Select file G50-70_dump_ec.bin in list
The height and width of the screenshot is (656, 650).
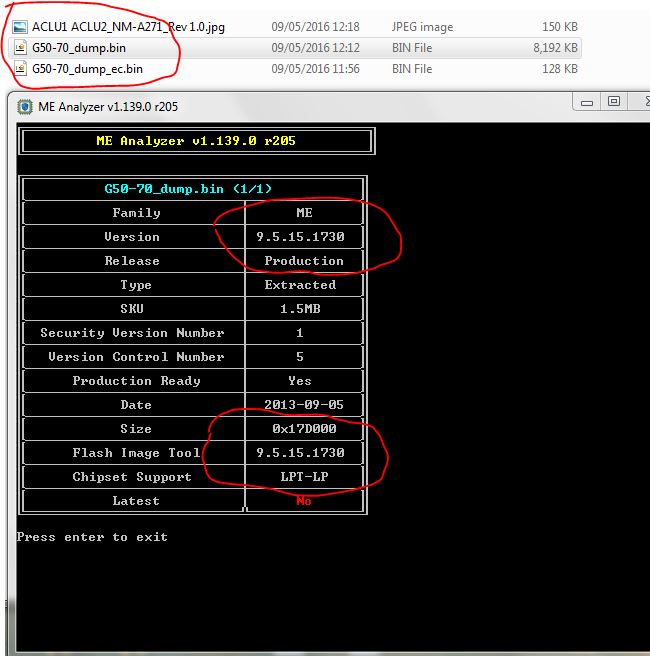87,69
